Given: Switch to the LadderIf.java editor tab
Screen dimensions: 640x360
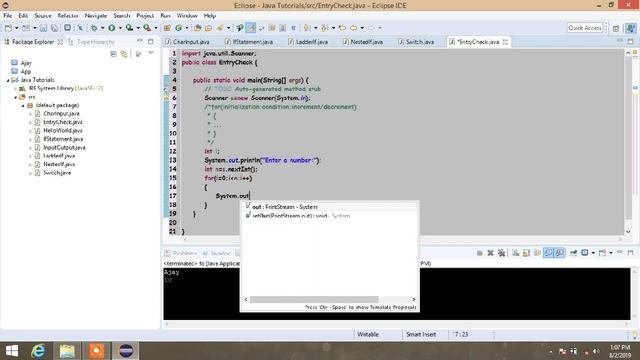Looking at the screenshot, I should point(308,42).
